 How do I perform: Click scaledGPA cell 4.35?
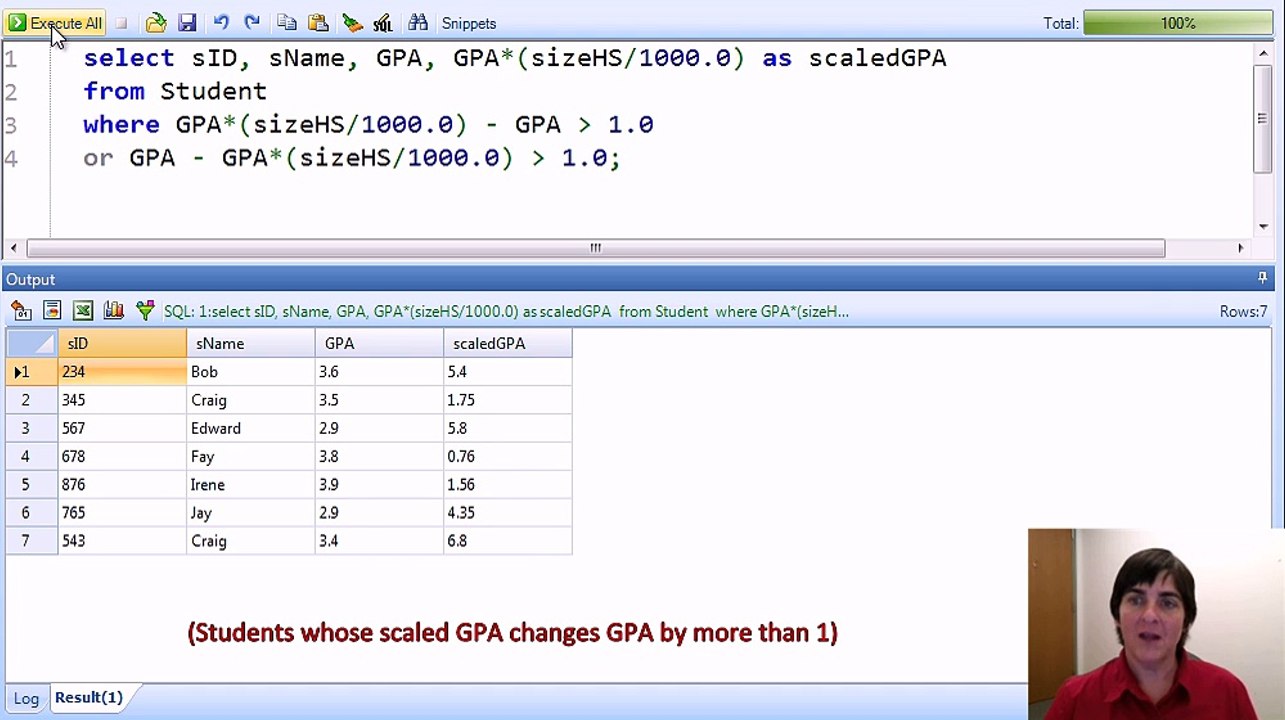point(508,513)
